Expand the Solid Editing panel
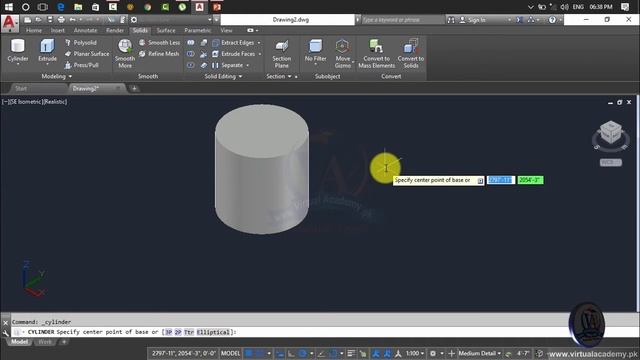 pos(223,76)
